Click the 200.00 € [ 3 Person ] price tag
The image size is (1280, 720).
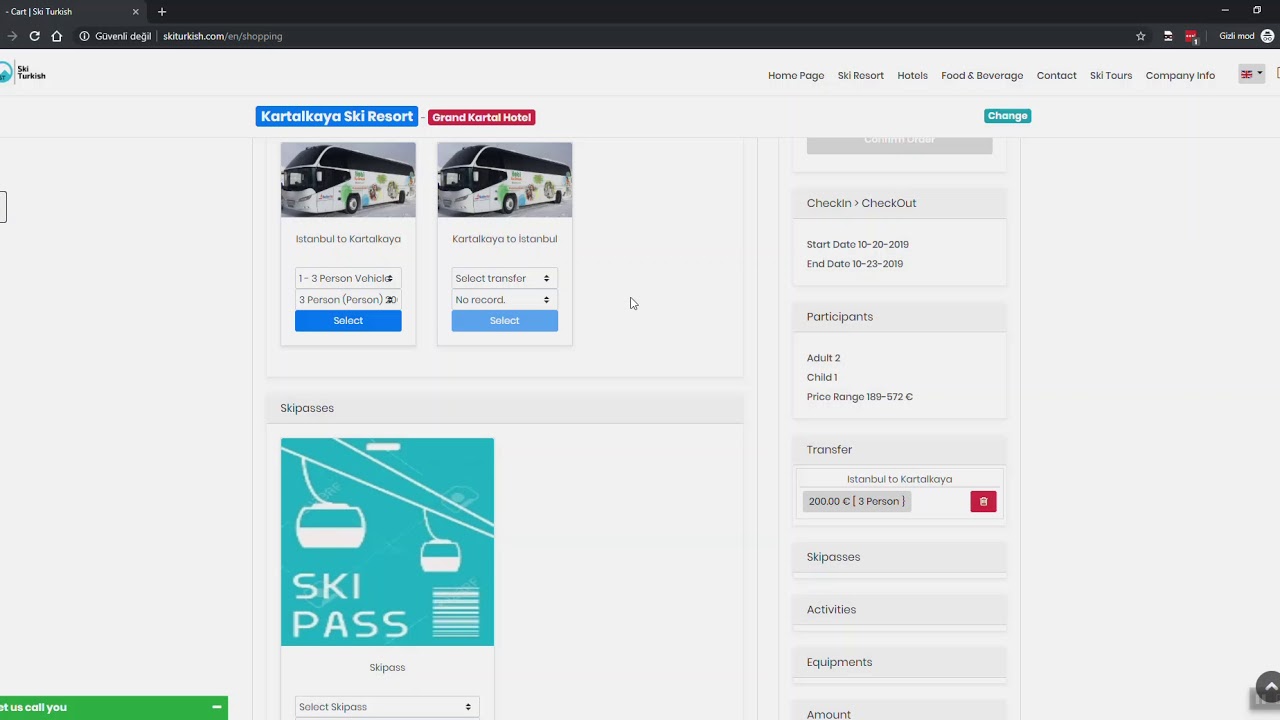857,501
